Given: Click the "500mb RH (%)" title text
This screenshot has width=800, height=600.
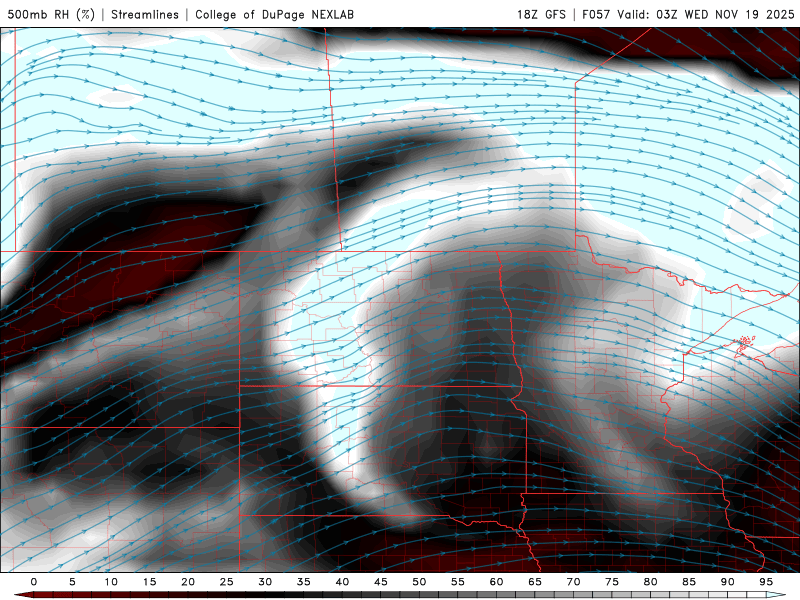Looking at the screenshot, I should click(51, 14).
